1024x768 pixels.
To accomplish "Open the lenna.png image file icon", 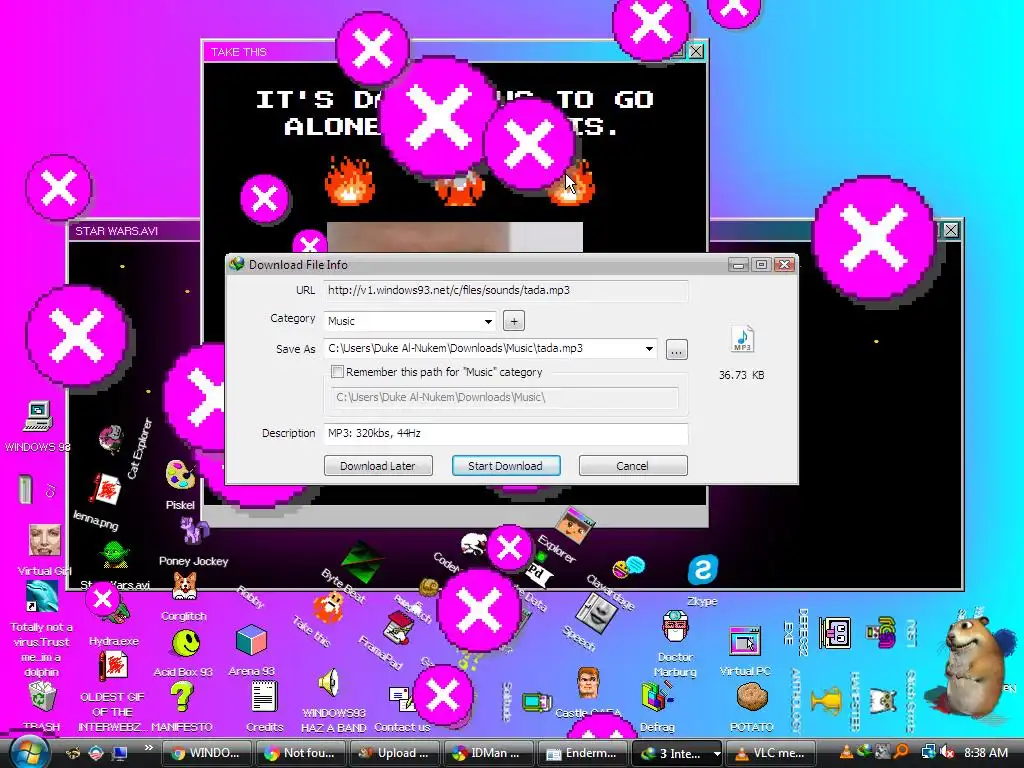I will coord(106,488).
